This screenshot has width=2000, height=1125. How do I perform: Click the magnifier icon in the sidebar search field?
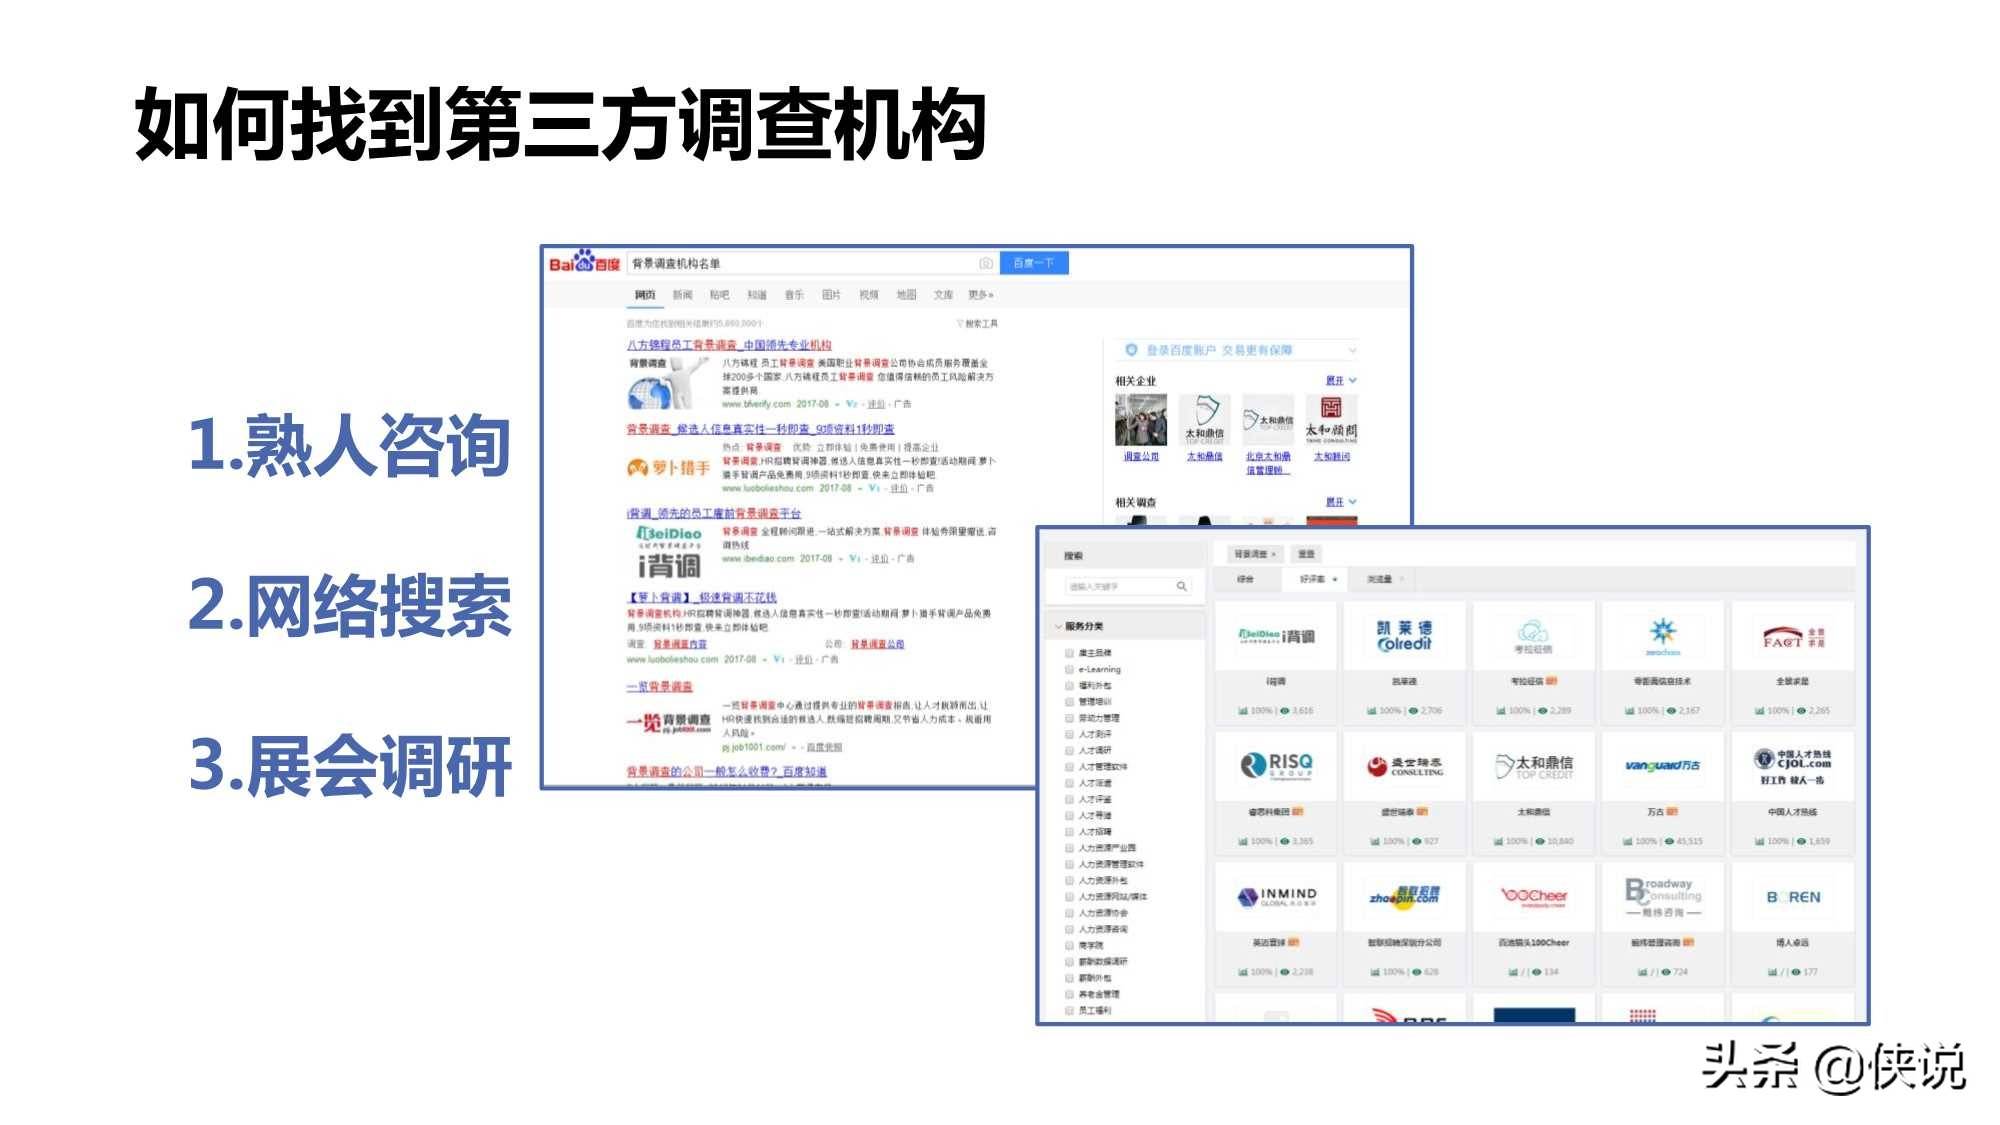pos(1183,586)
